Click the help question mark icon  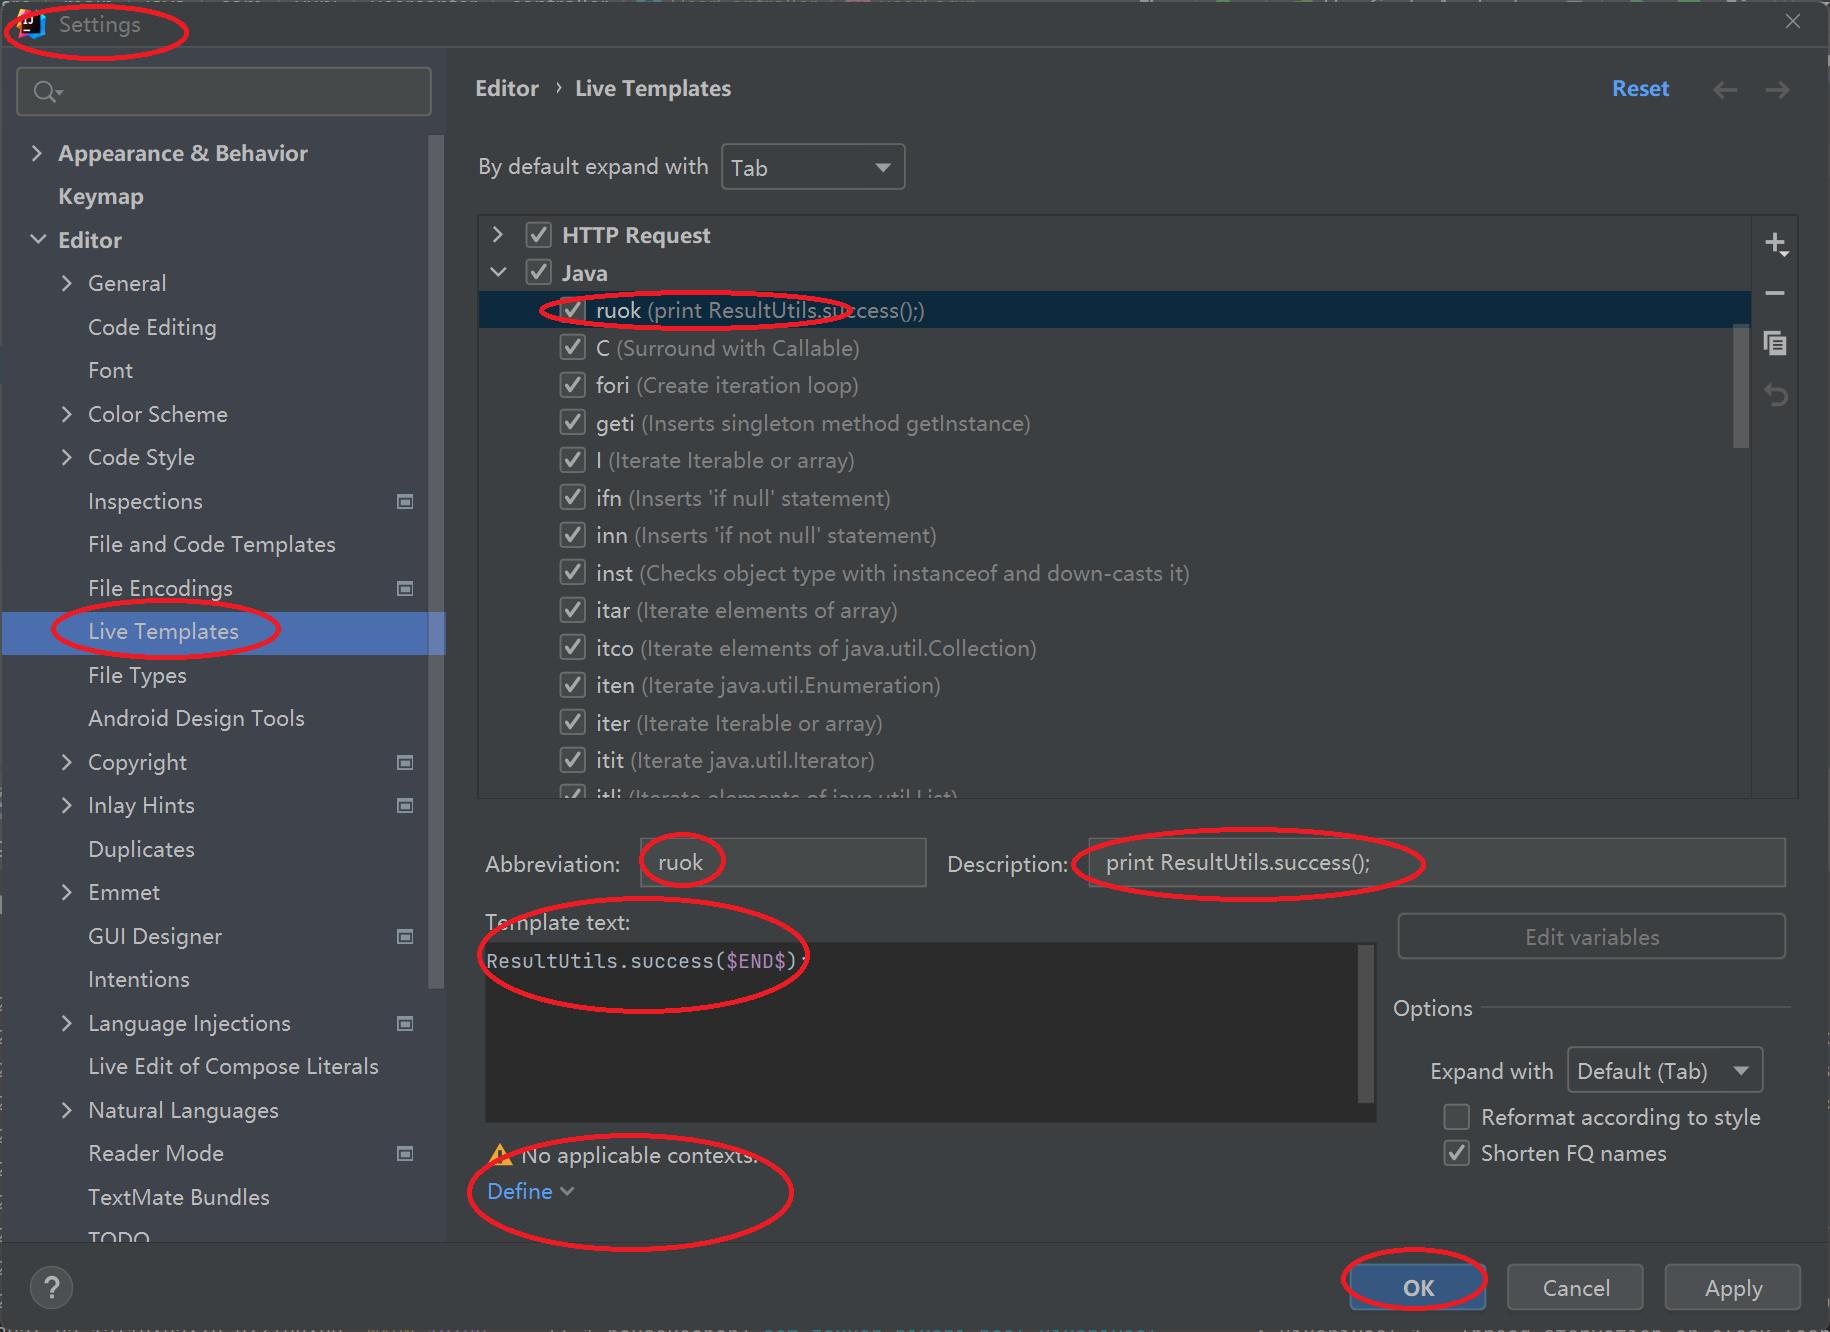(x=52, y=1287)
